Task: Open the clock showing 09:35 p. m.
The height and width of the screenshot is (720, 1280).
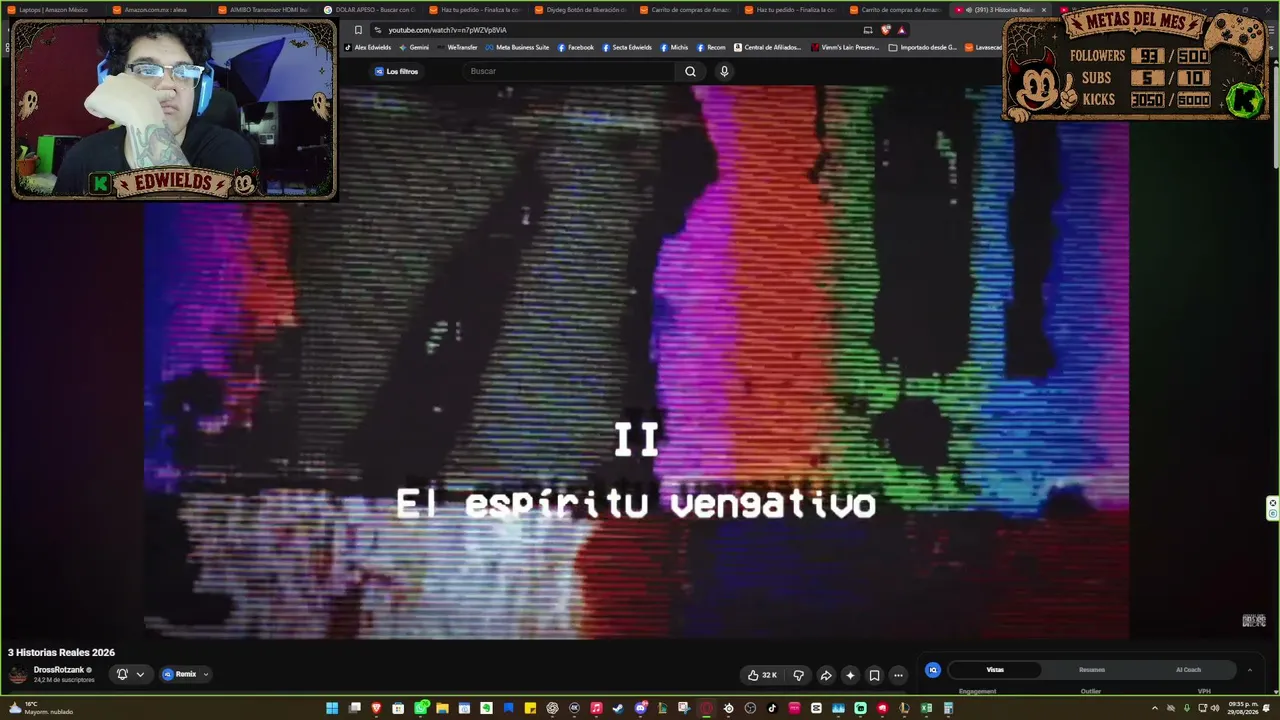Action: tap(1244, 708)
